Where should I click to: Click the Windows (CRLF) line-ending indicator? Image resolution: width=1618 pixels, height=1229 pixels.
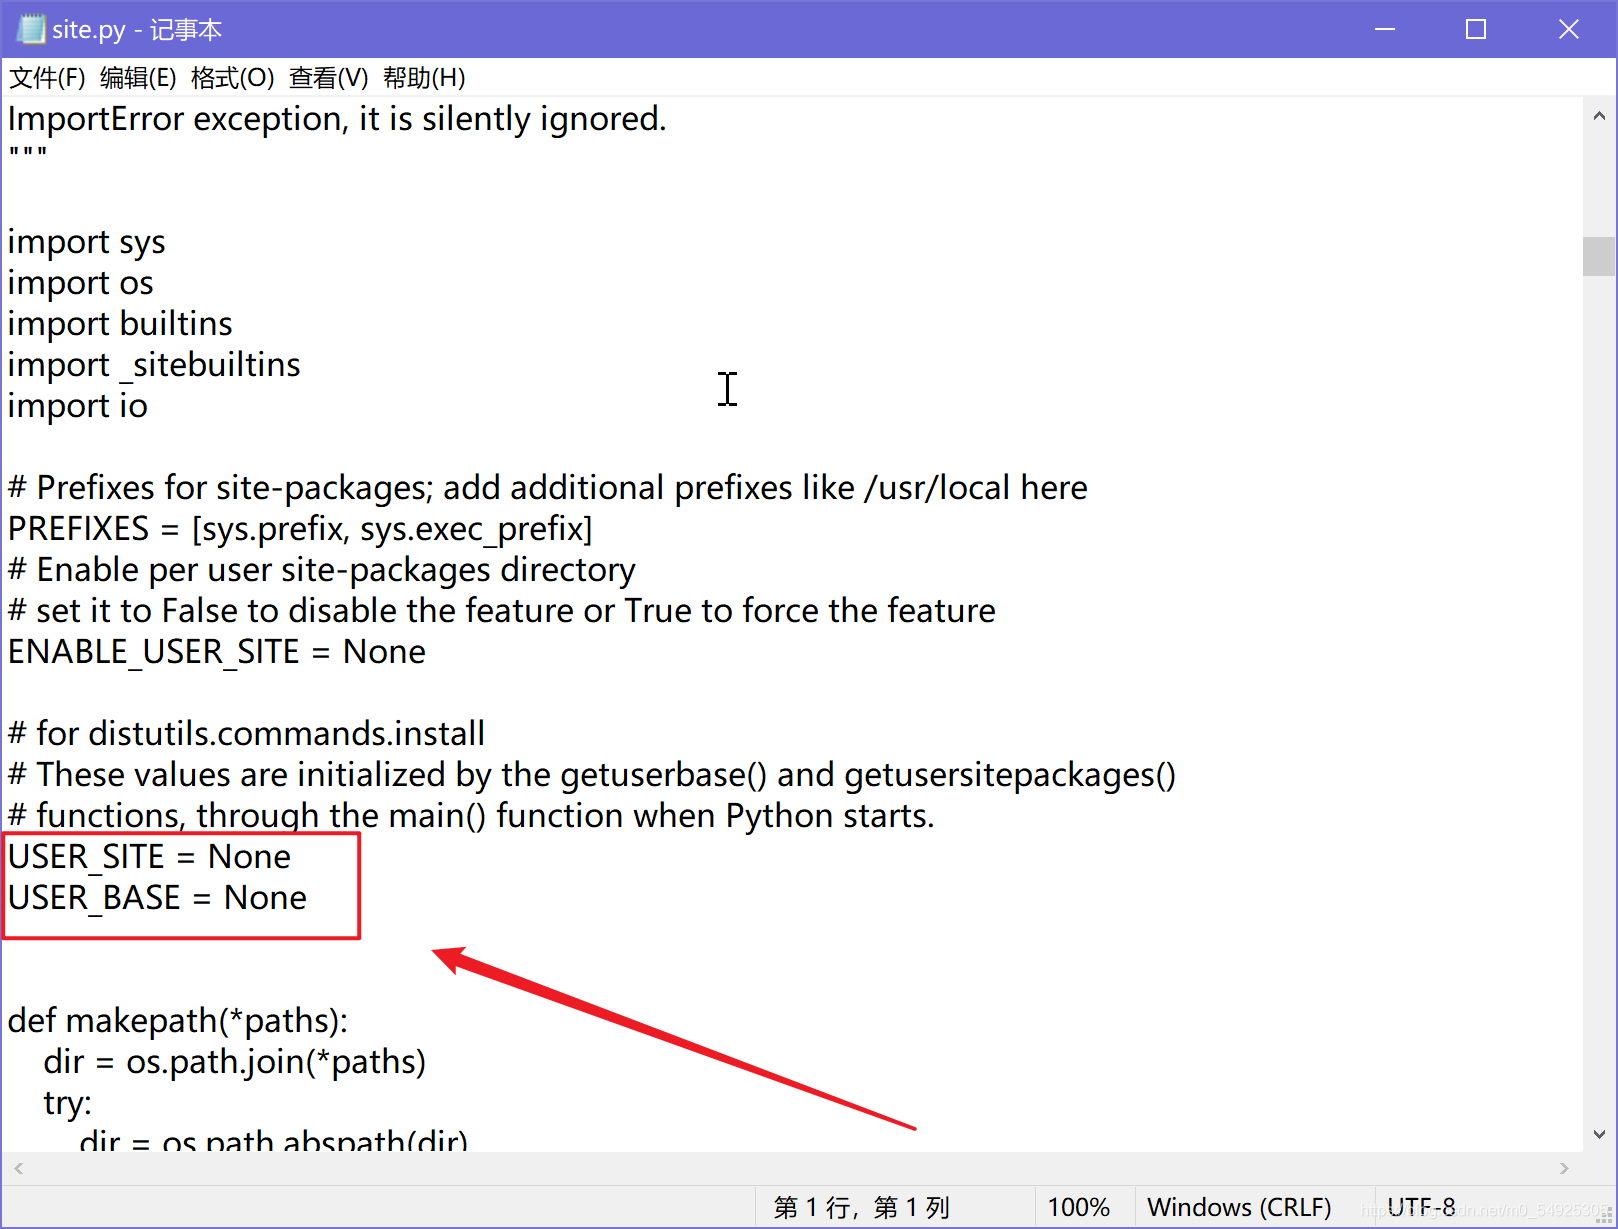(1240, 1206)
